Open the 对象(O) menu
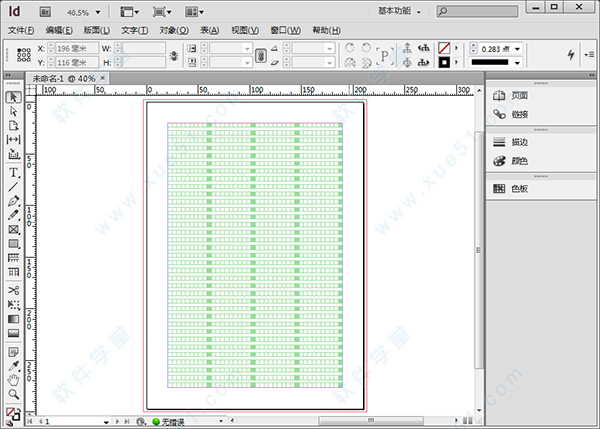Screen dimensions: 600x429 (x=174, y=30)
